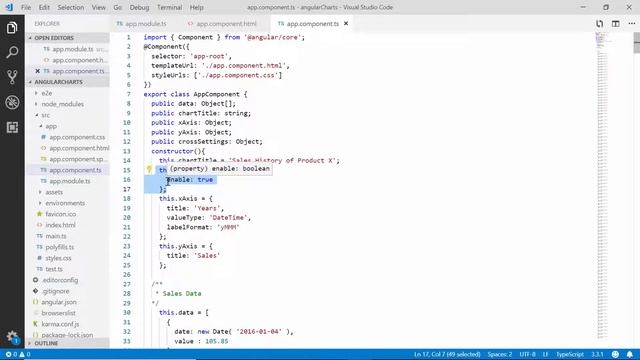Open the Search view in activity bar
This screenshot has width=640, height=360.
coord(12,52)
